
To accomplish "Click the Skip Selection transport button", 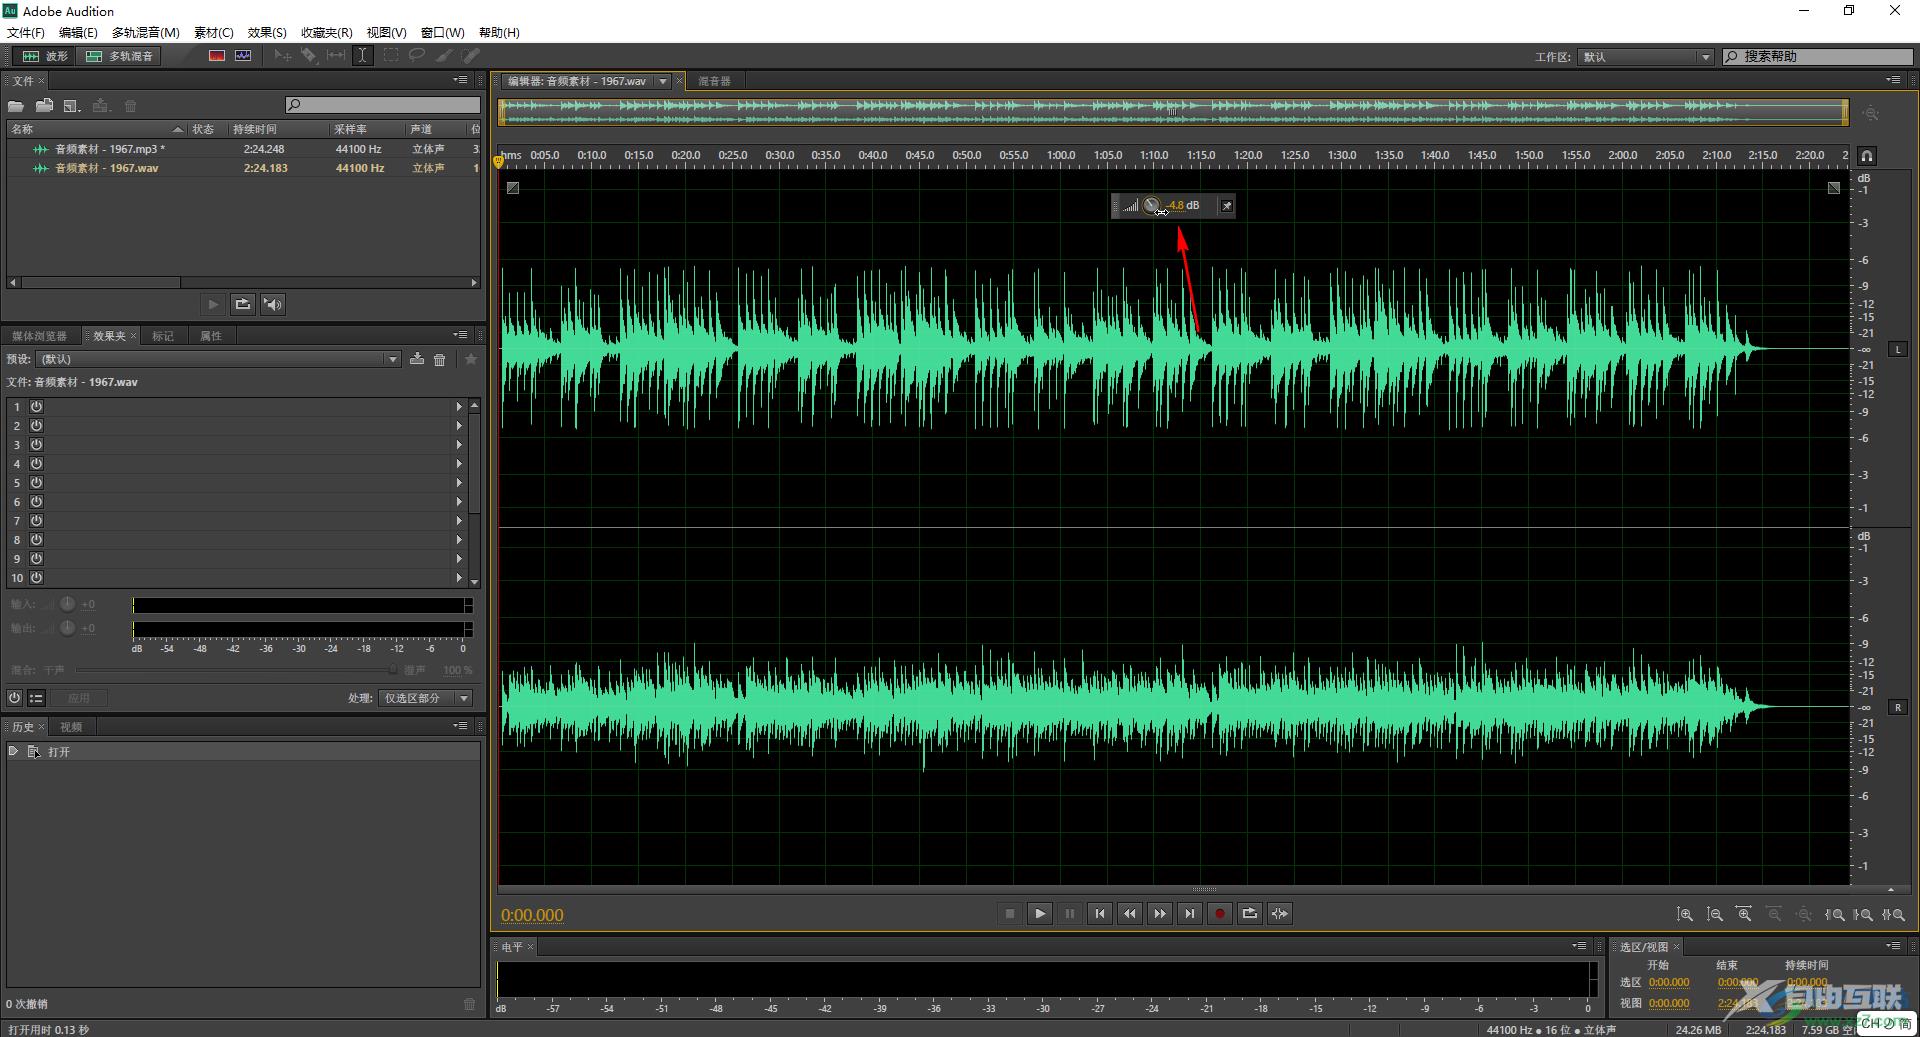I will click(x=1280, y=914).
